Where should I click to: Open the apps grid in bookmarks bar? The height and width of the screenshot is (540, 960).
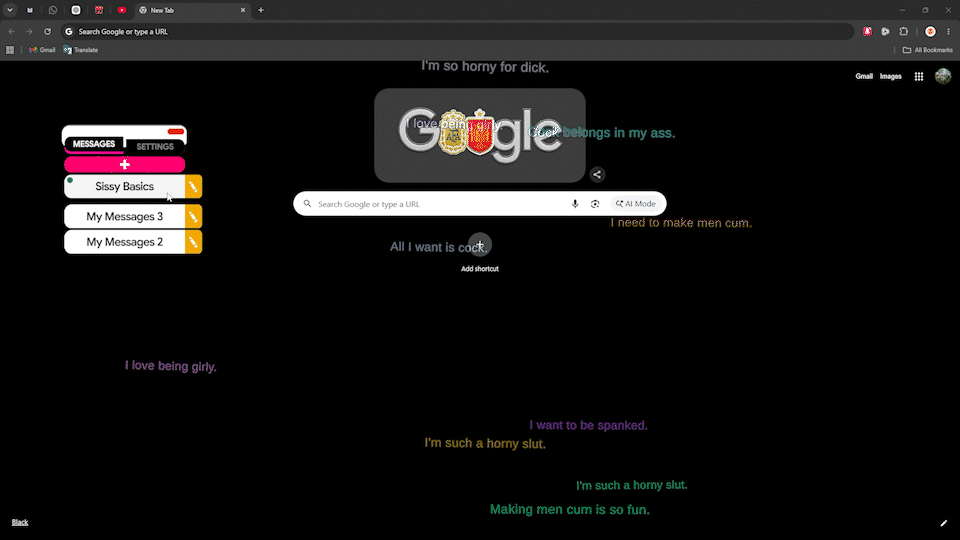(x=10, y=50)
